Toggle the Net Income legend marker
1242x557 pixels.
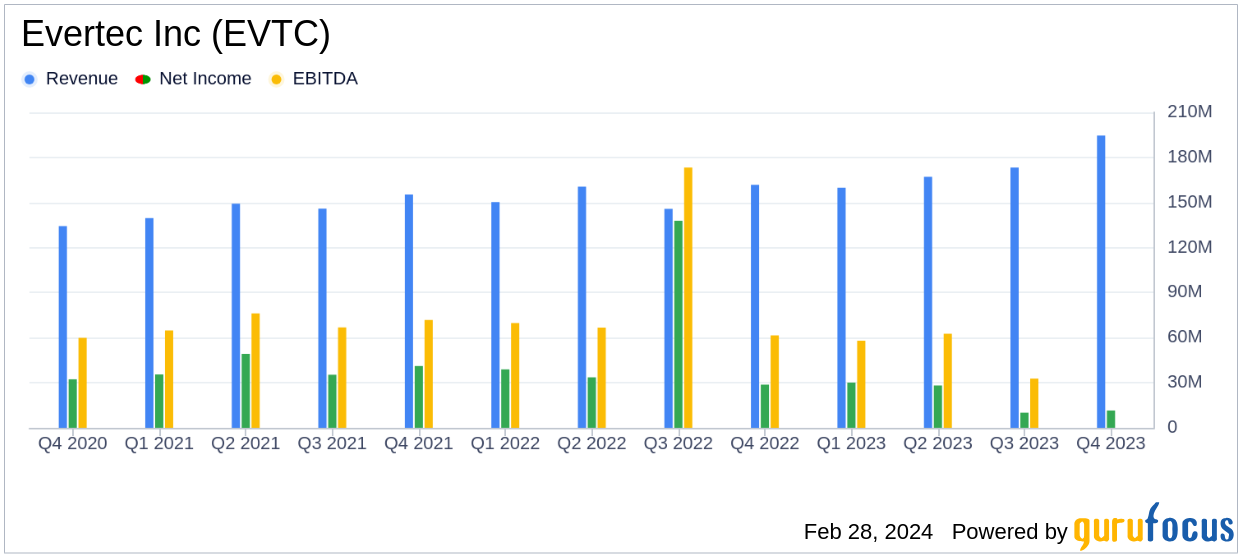pyautogui.click(x=143, y=79)
